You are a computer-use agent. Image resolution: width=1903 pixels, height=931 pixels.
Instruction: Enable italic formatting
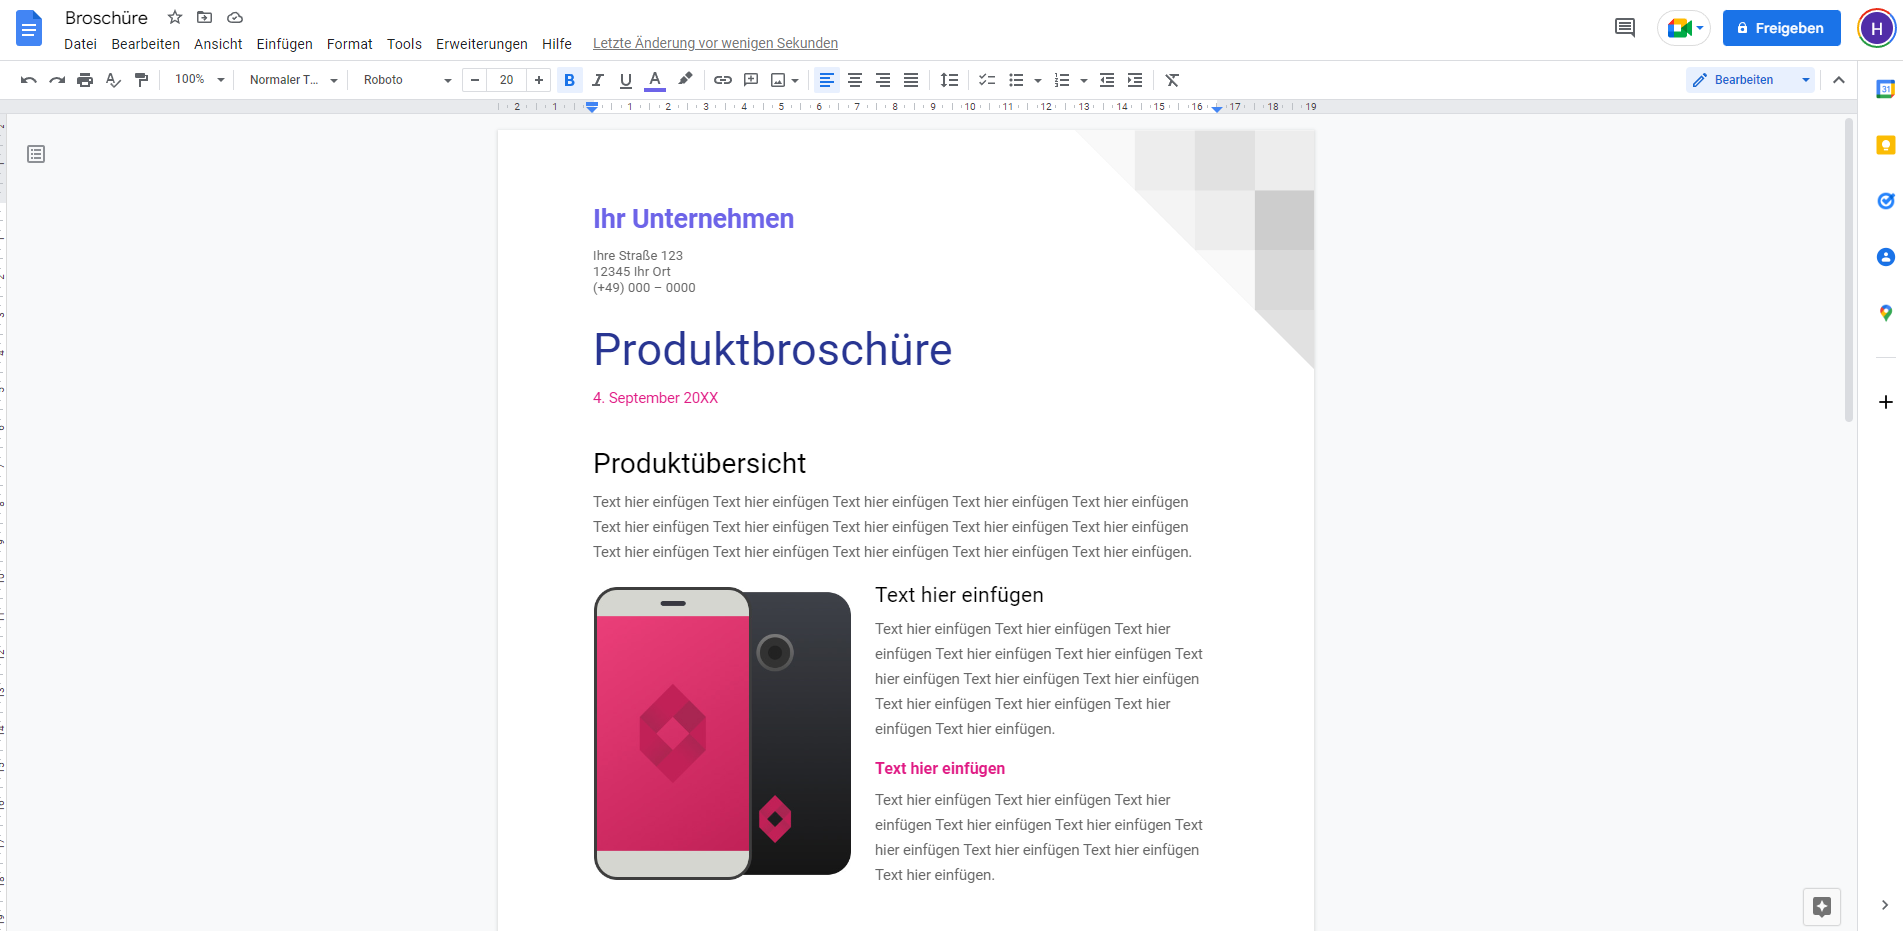coord(597,80)
